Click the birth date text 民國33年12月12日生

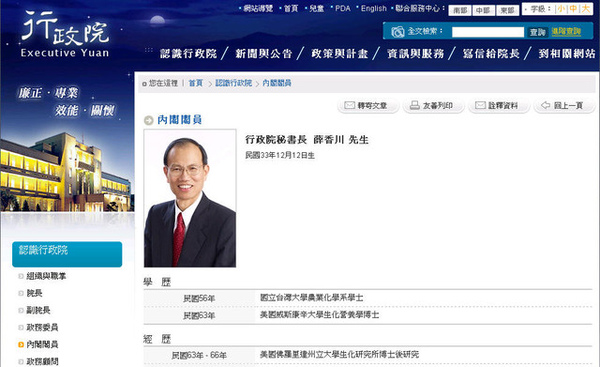(x=280, y=155)
